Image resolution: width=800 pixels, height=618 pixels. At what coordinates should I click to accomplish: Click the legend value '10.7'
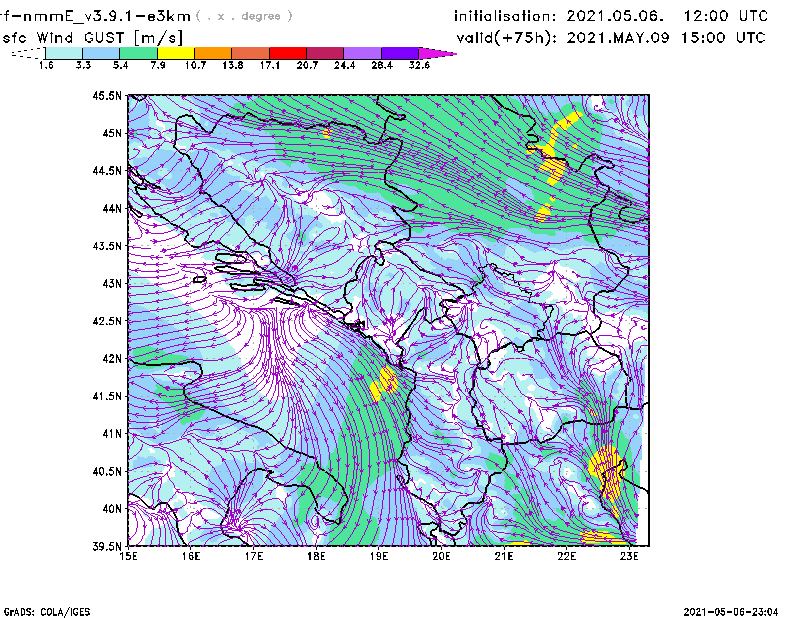[195, 65]
